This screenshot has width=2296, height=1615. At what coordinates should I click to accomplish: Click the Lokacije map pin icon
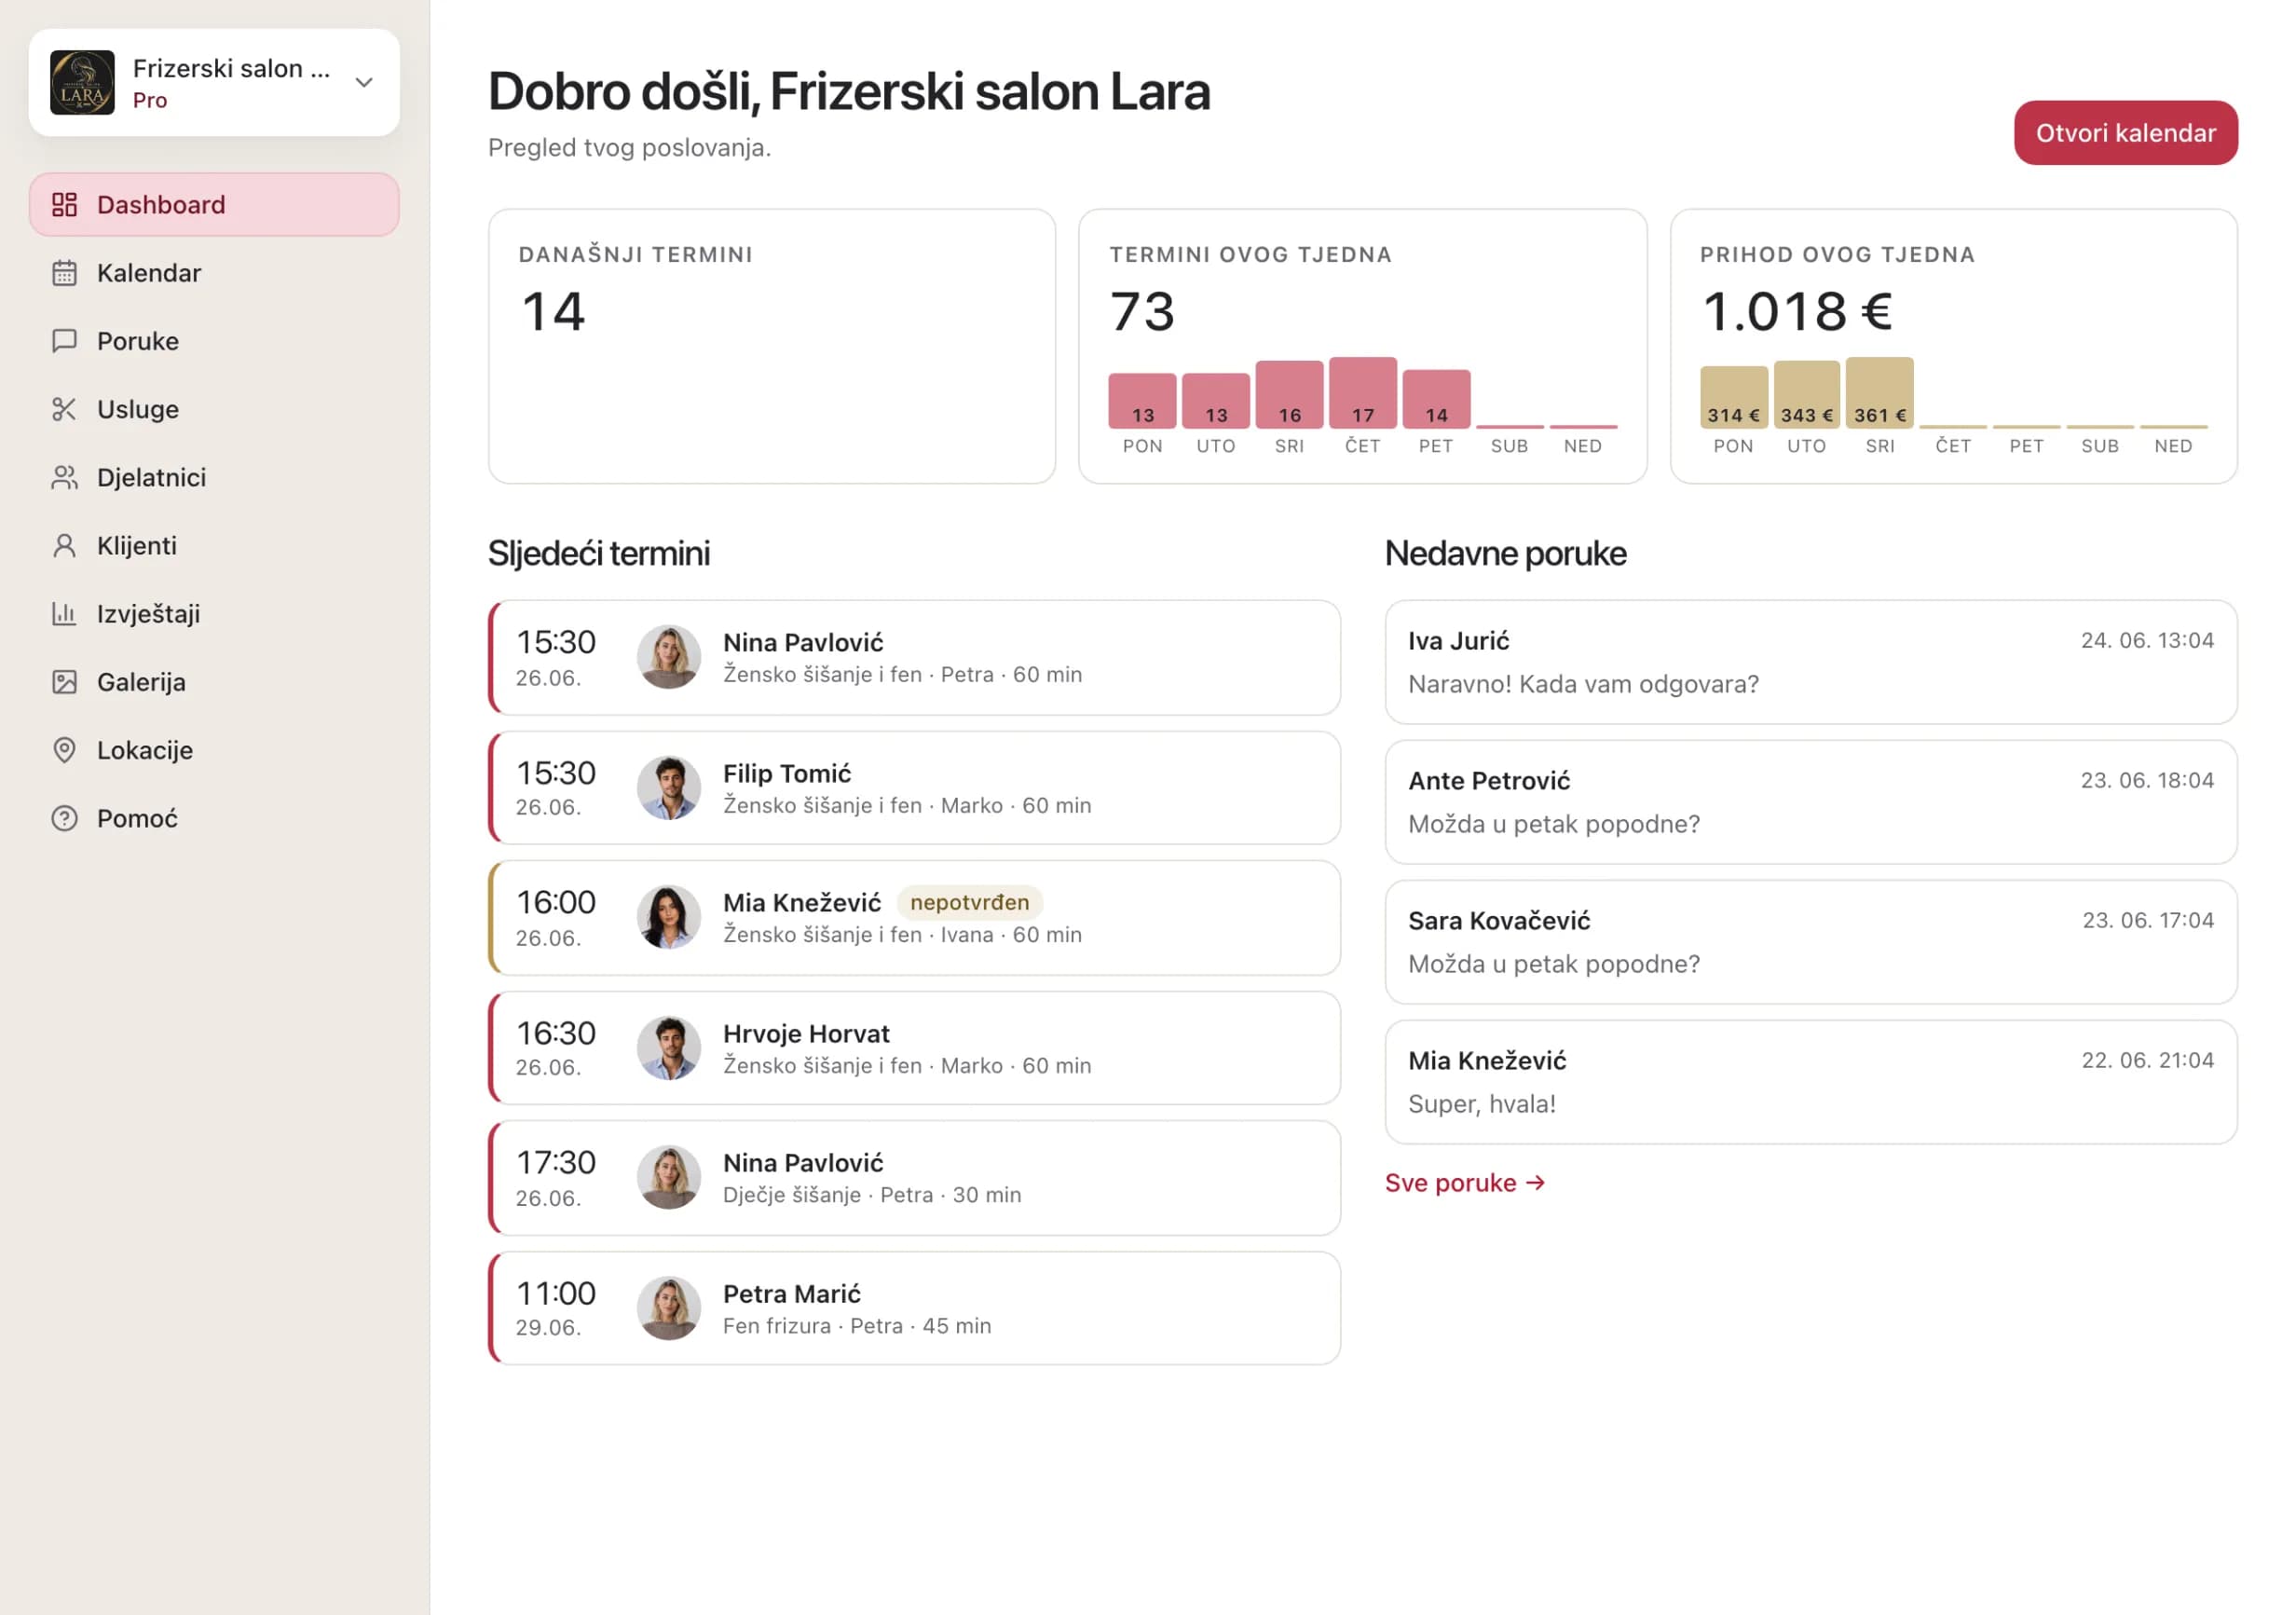(x=64, y=750)
